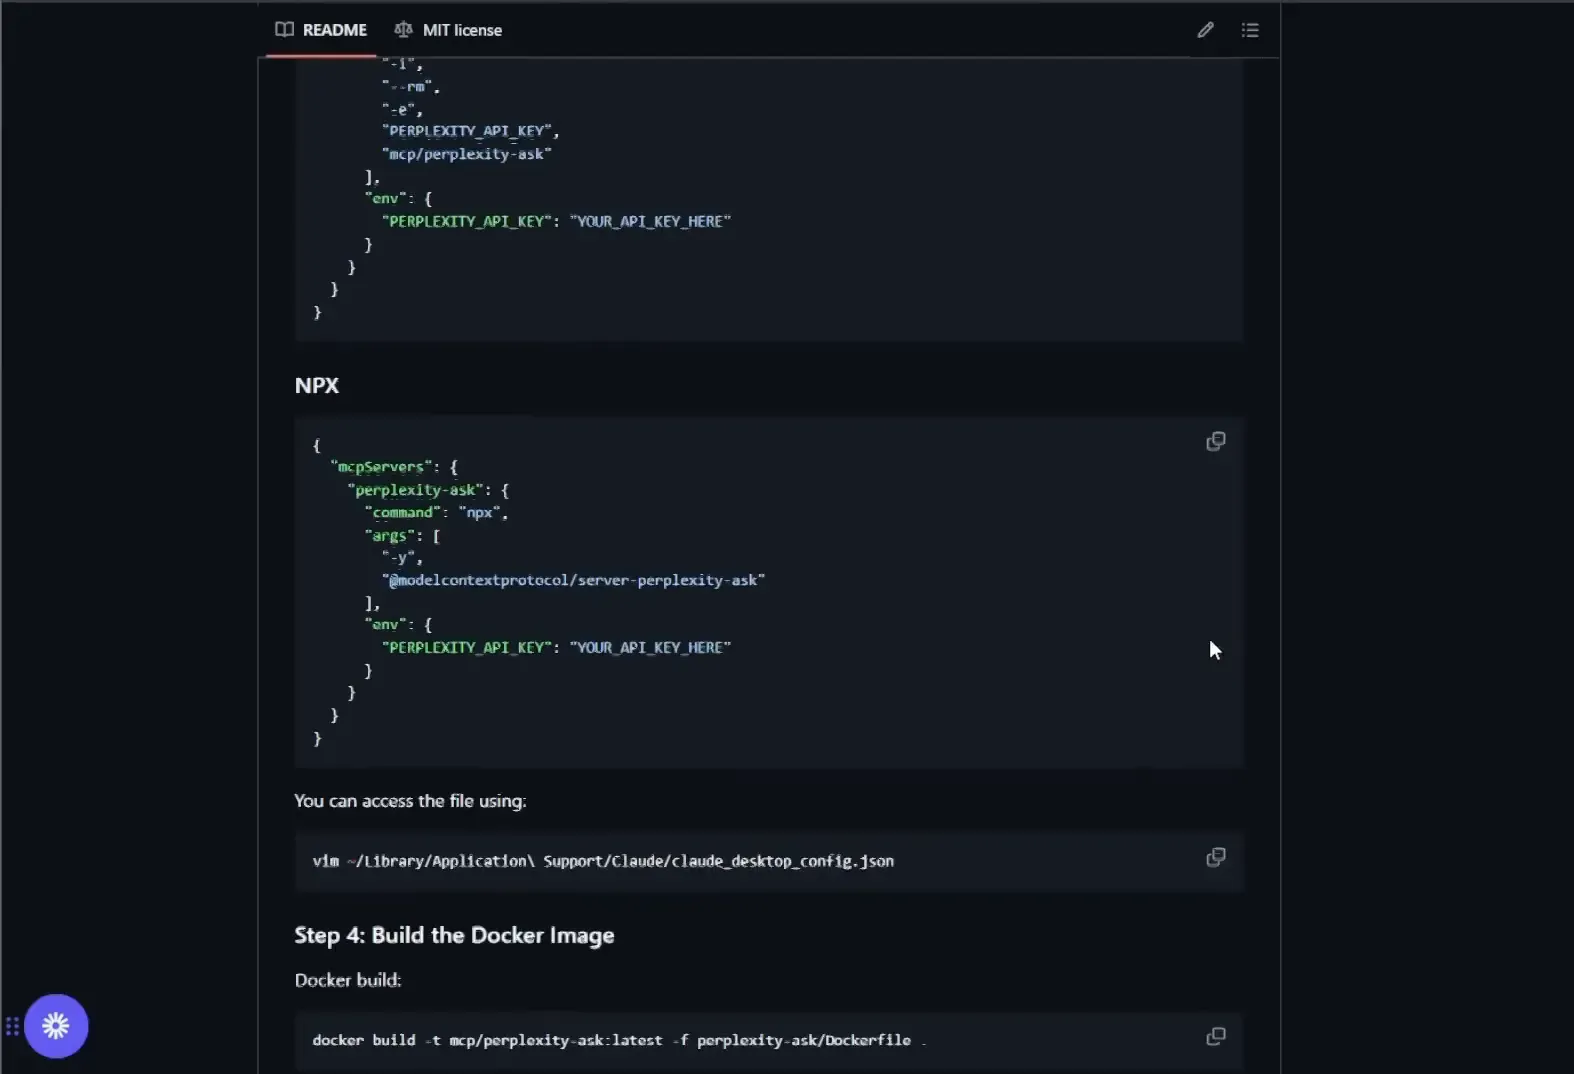1574x1074 pixels.
Task: Copy the docker build command
Action: (1215, 1036)
